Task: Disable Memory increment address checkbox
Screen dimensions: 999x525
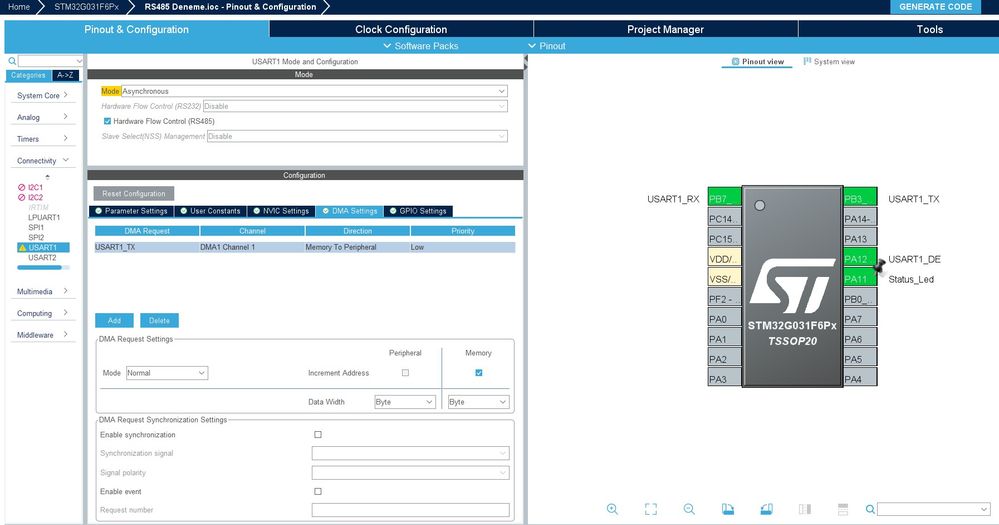Action: 478,373
